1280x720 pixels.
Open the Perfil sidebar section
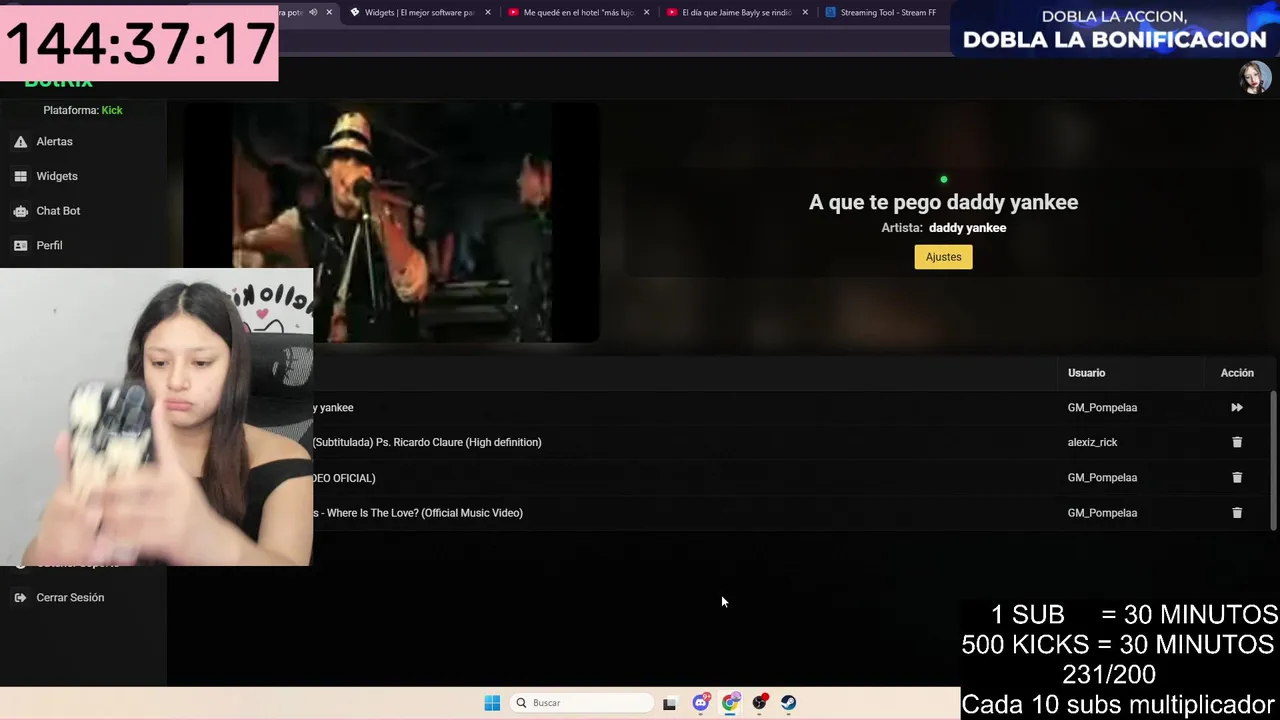coord(49,245)
